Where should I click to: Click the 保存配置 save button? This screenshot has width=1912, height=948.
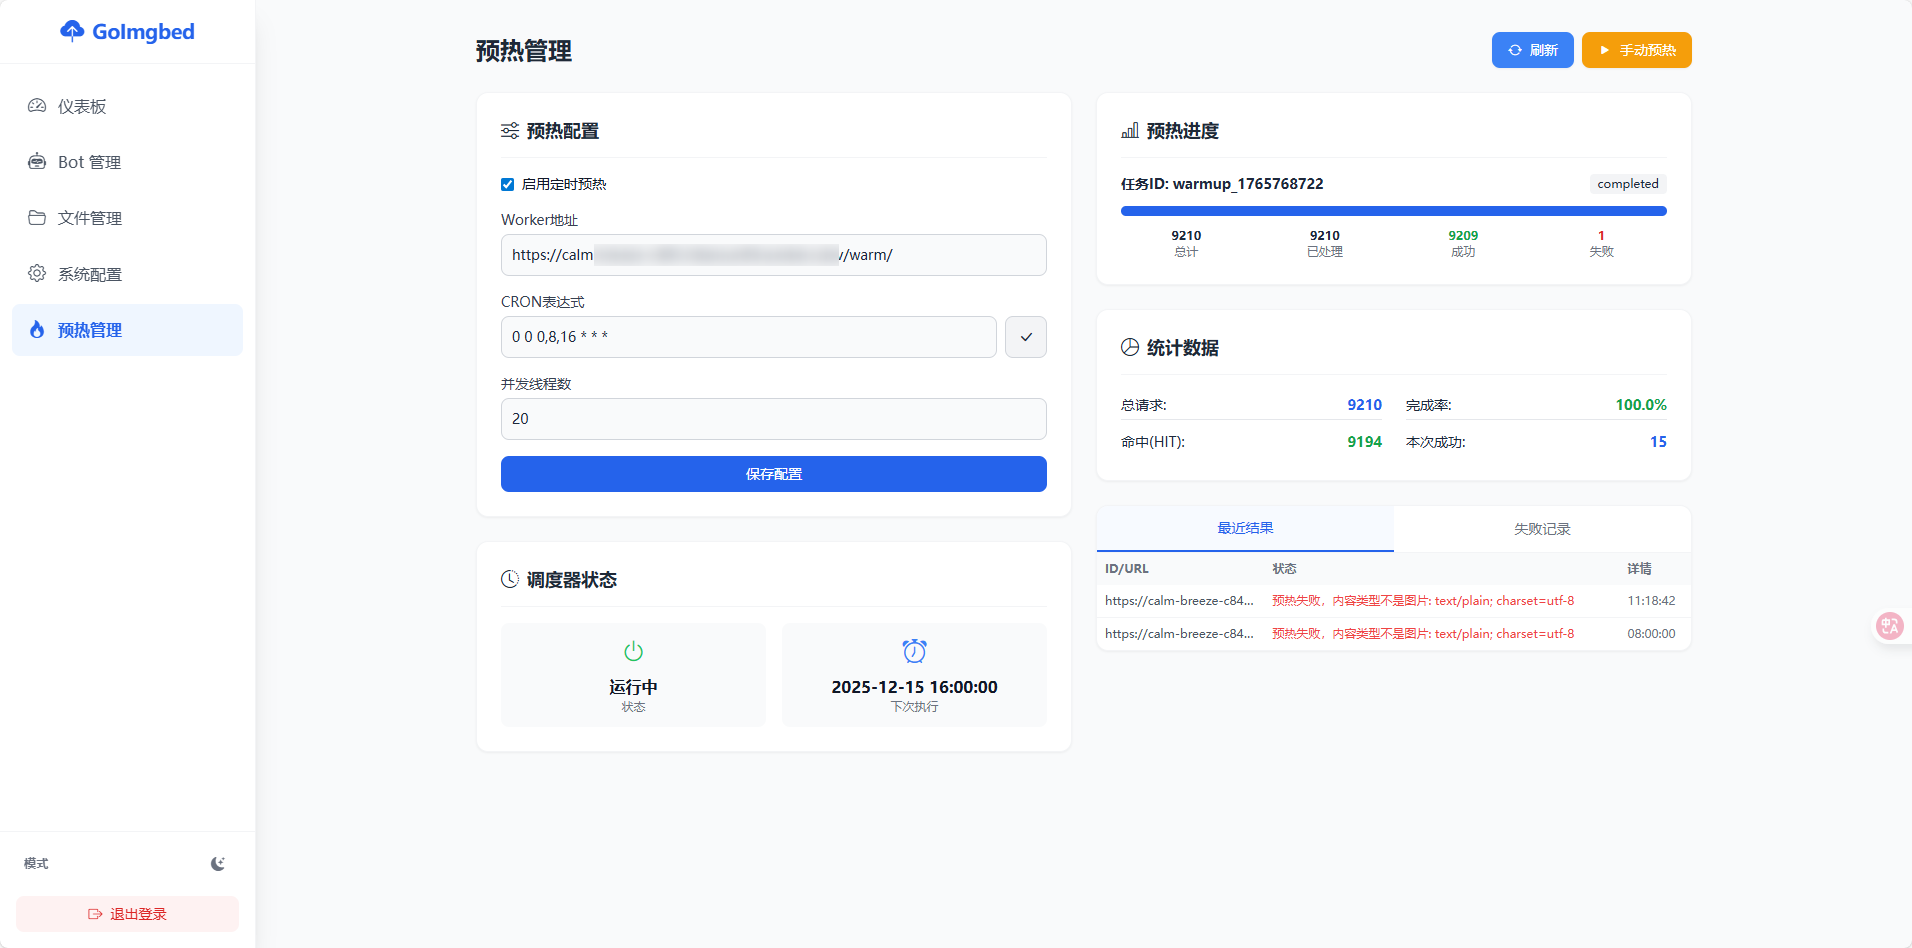coord(773,474)
